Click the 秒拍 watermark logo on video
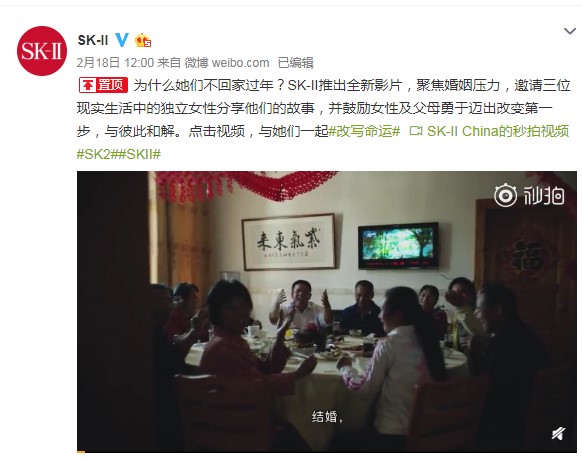The height and width of the screenshot is (459, 582). (529, 195)
